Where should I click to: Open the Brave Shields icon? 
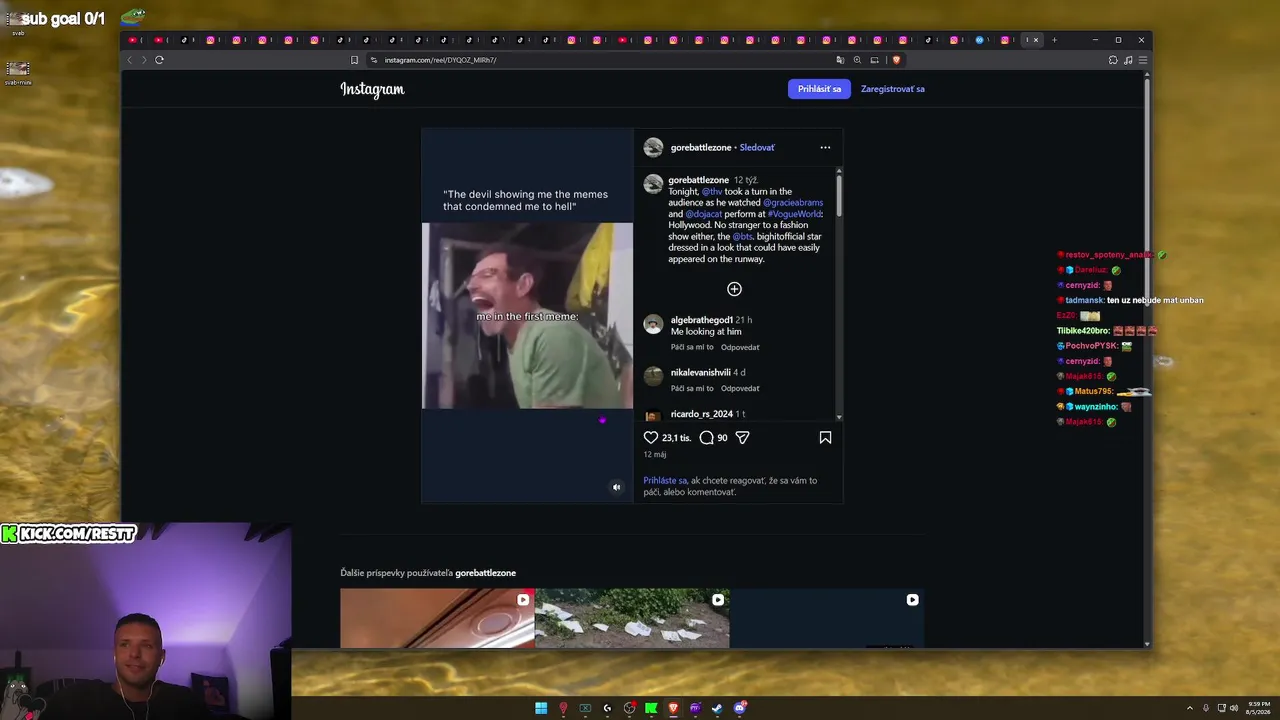click(x=896, y=60)
